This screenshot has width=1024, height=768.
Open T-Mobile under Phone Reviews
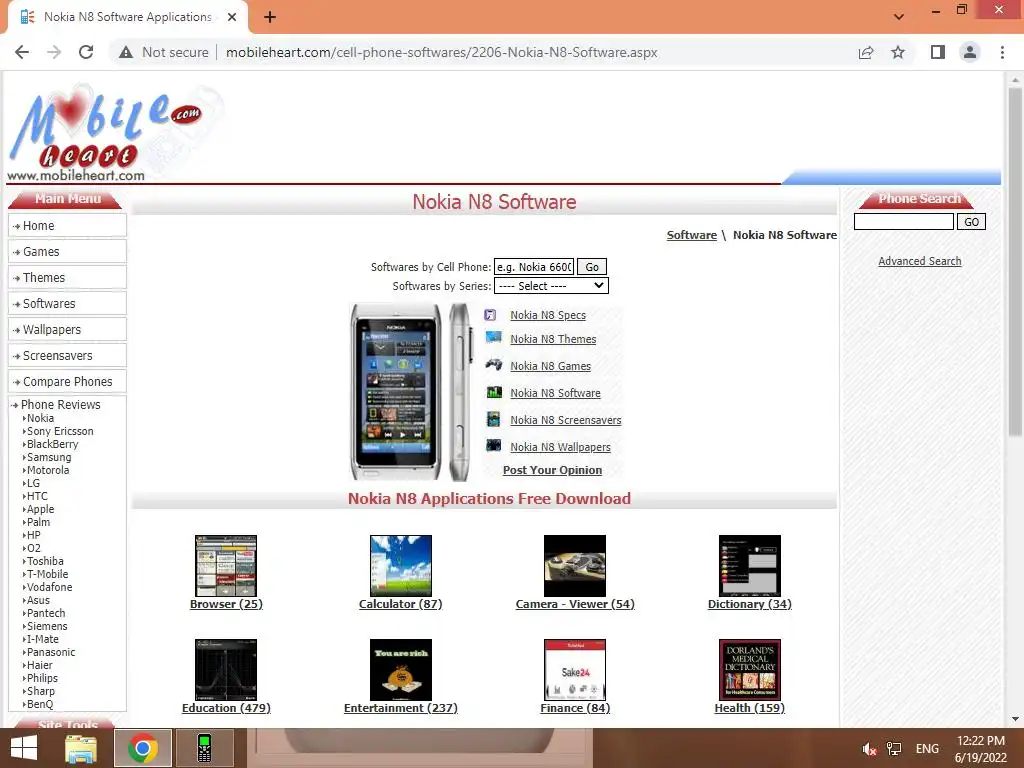[47, 575]
